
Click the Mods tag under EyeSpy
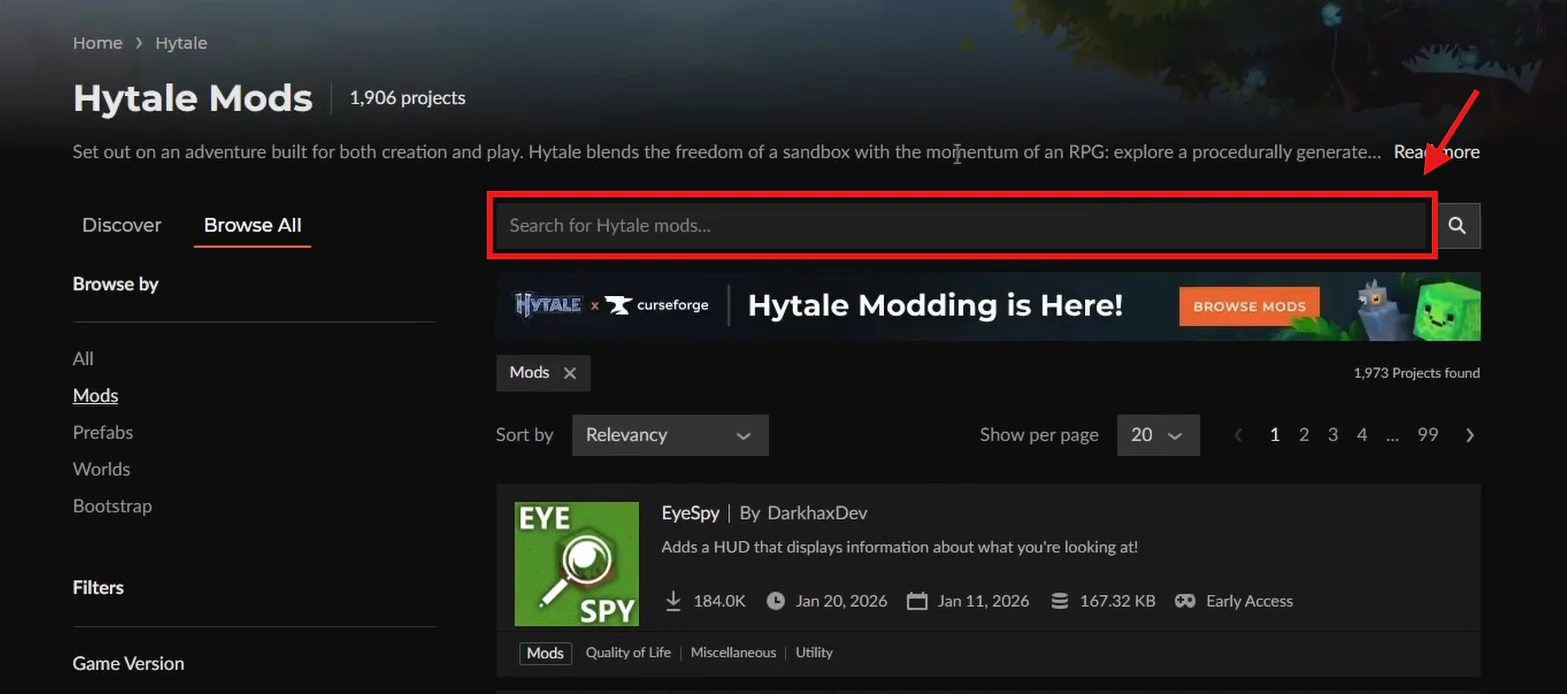coord(545,653)
